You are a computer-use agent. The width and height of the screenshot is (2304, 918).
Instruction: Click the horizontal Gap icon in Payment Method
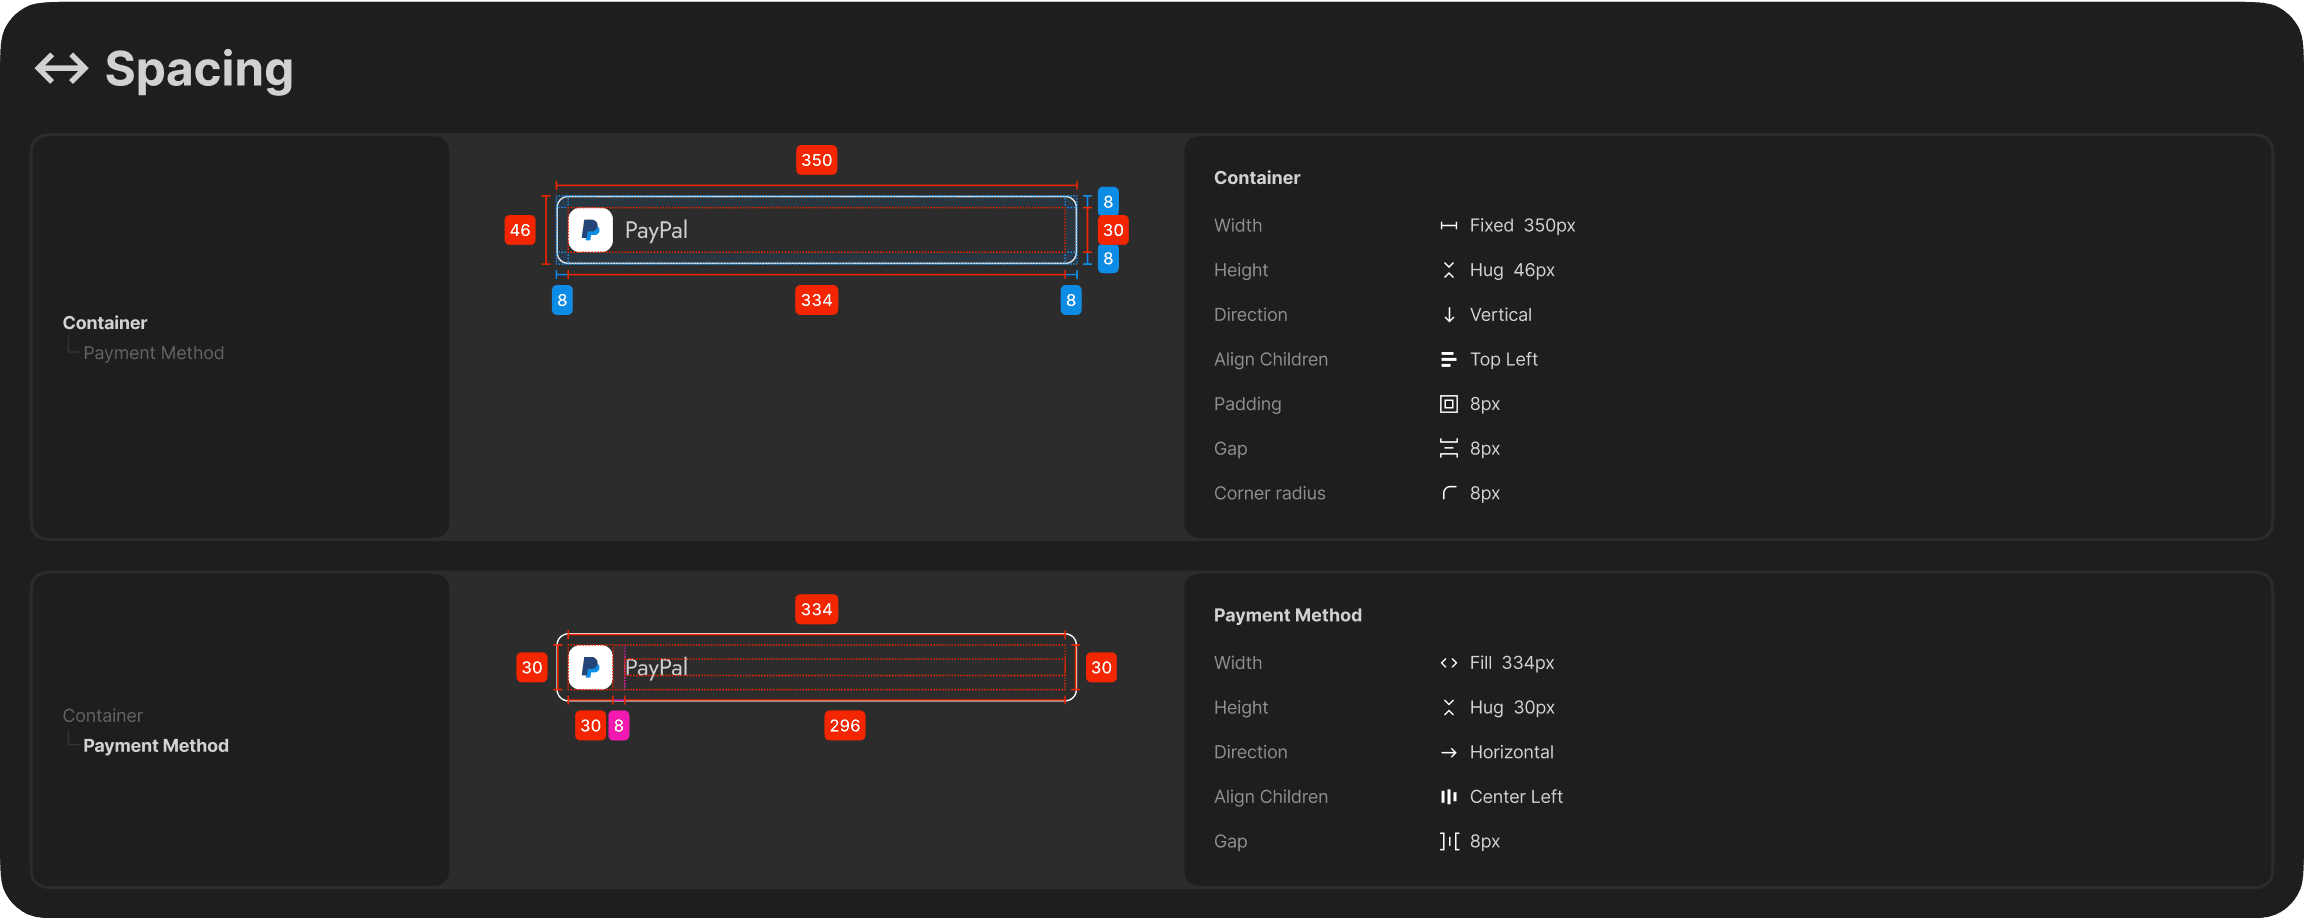[1449, 841]
